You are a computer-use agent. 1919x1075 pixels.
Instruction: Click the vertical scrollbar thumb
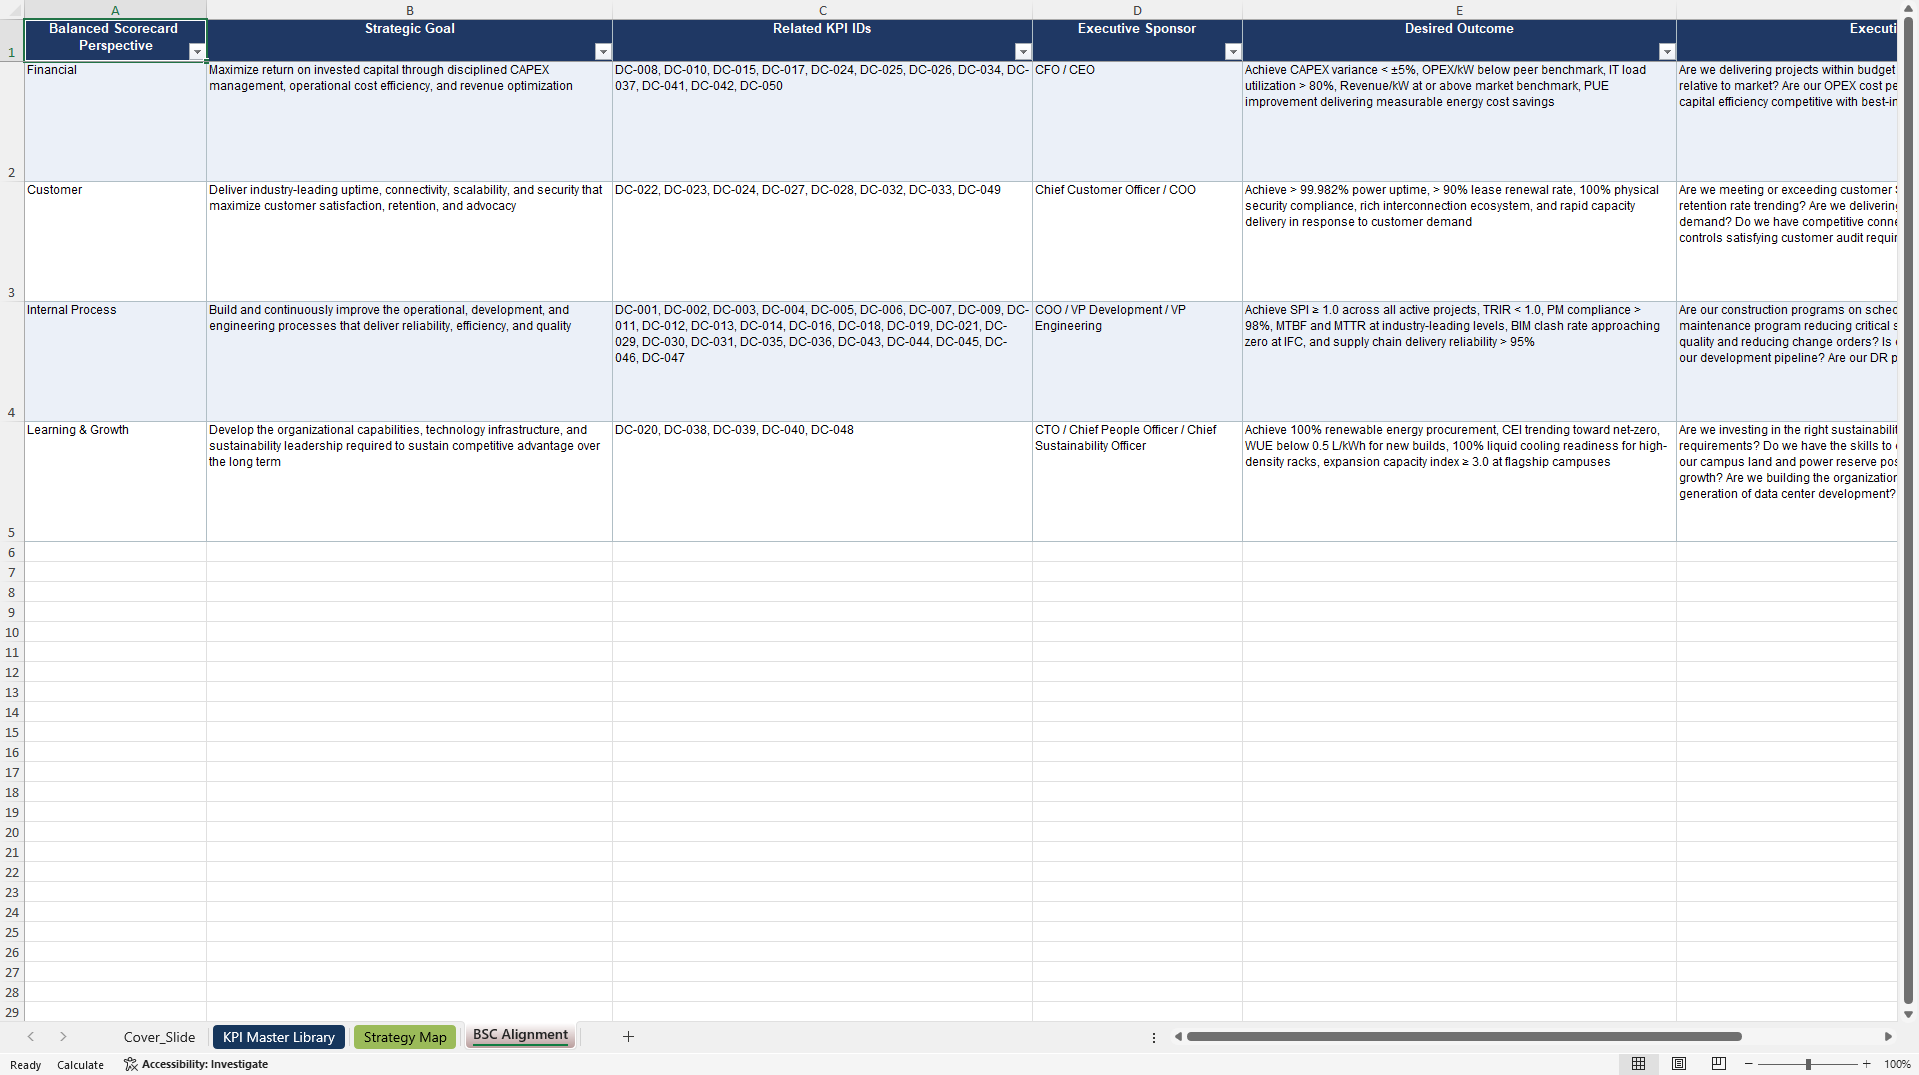pos(1908,510)
